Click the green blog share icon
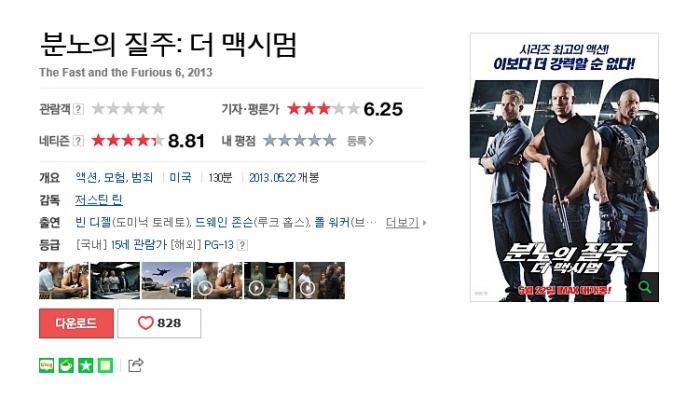This screenshot has height=412, width=700. tap(46, 365)
